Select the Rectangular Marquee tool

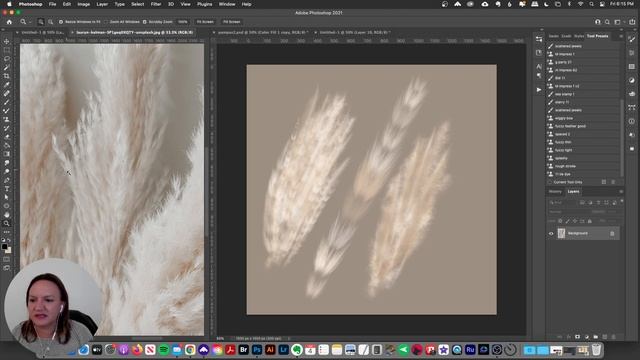(7, 50)
